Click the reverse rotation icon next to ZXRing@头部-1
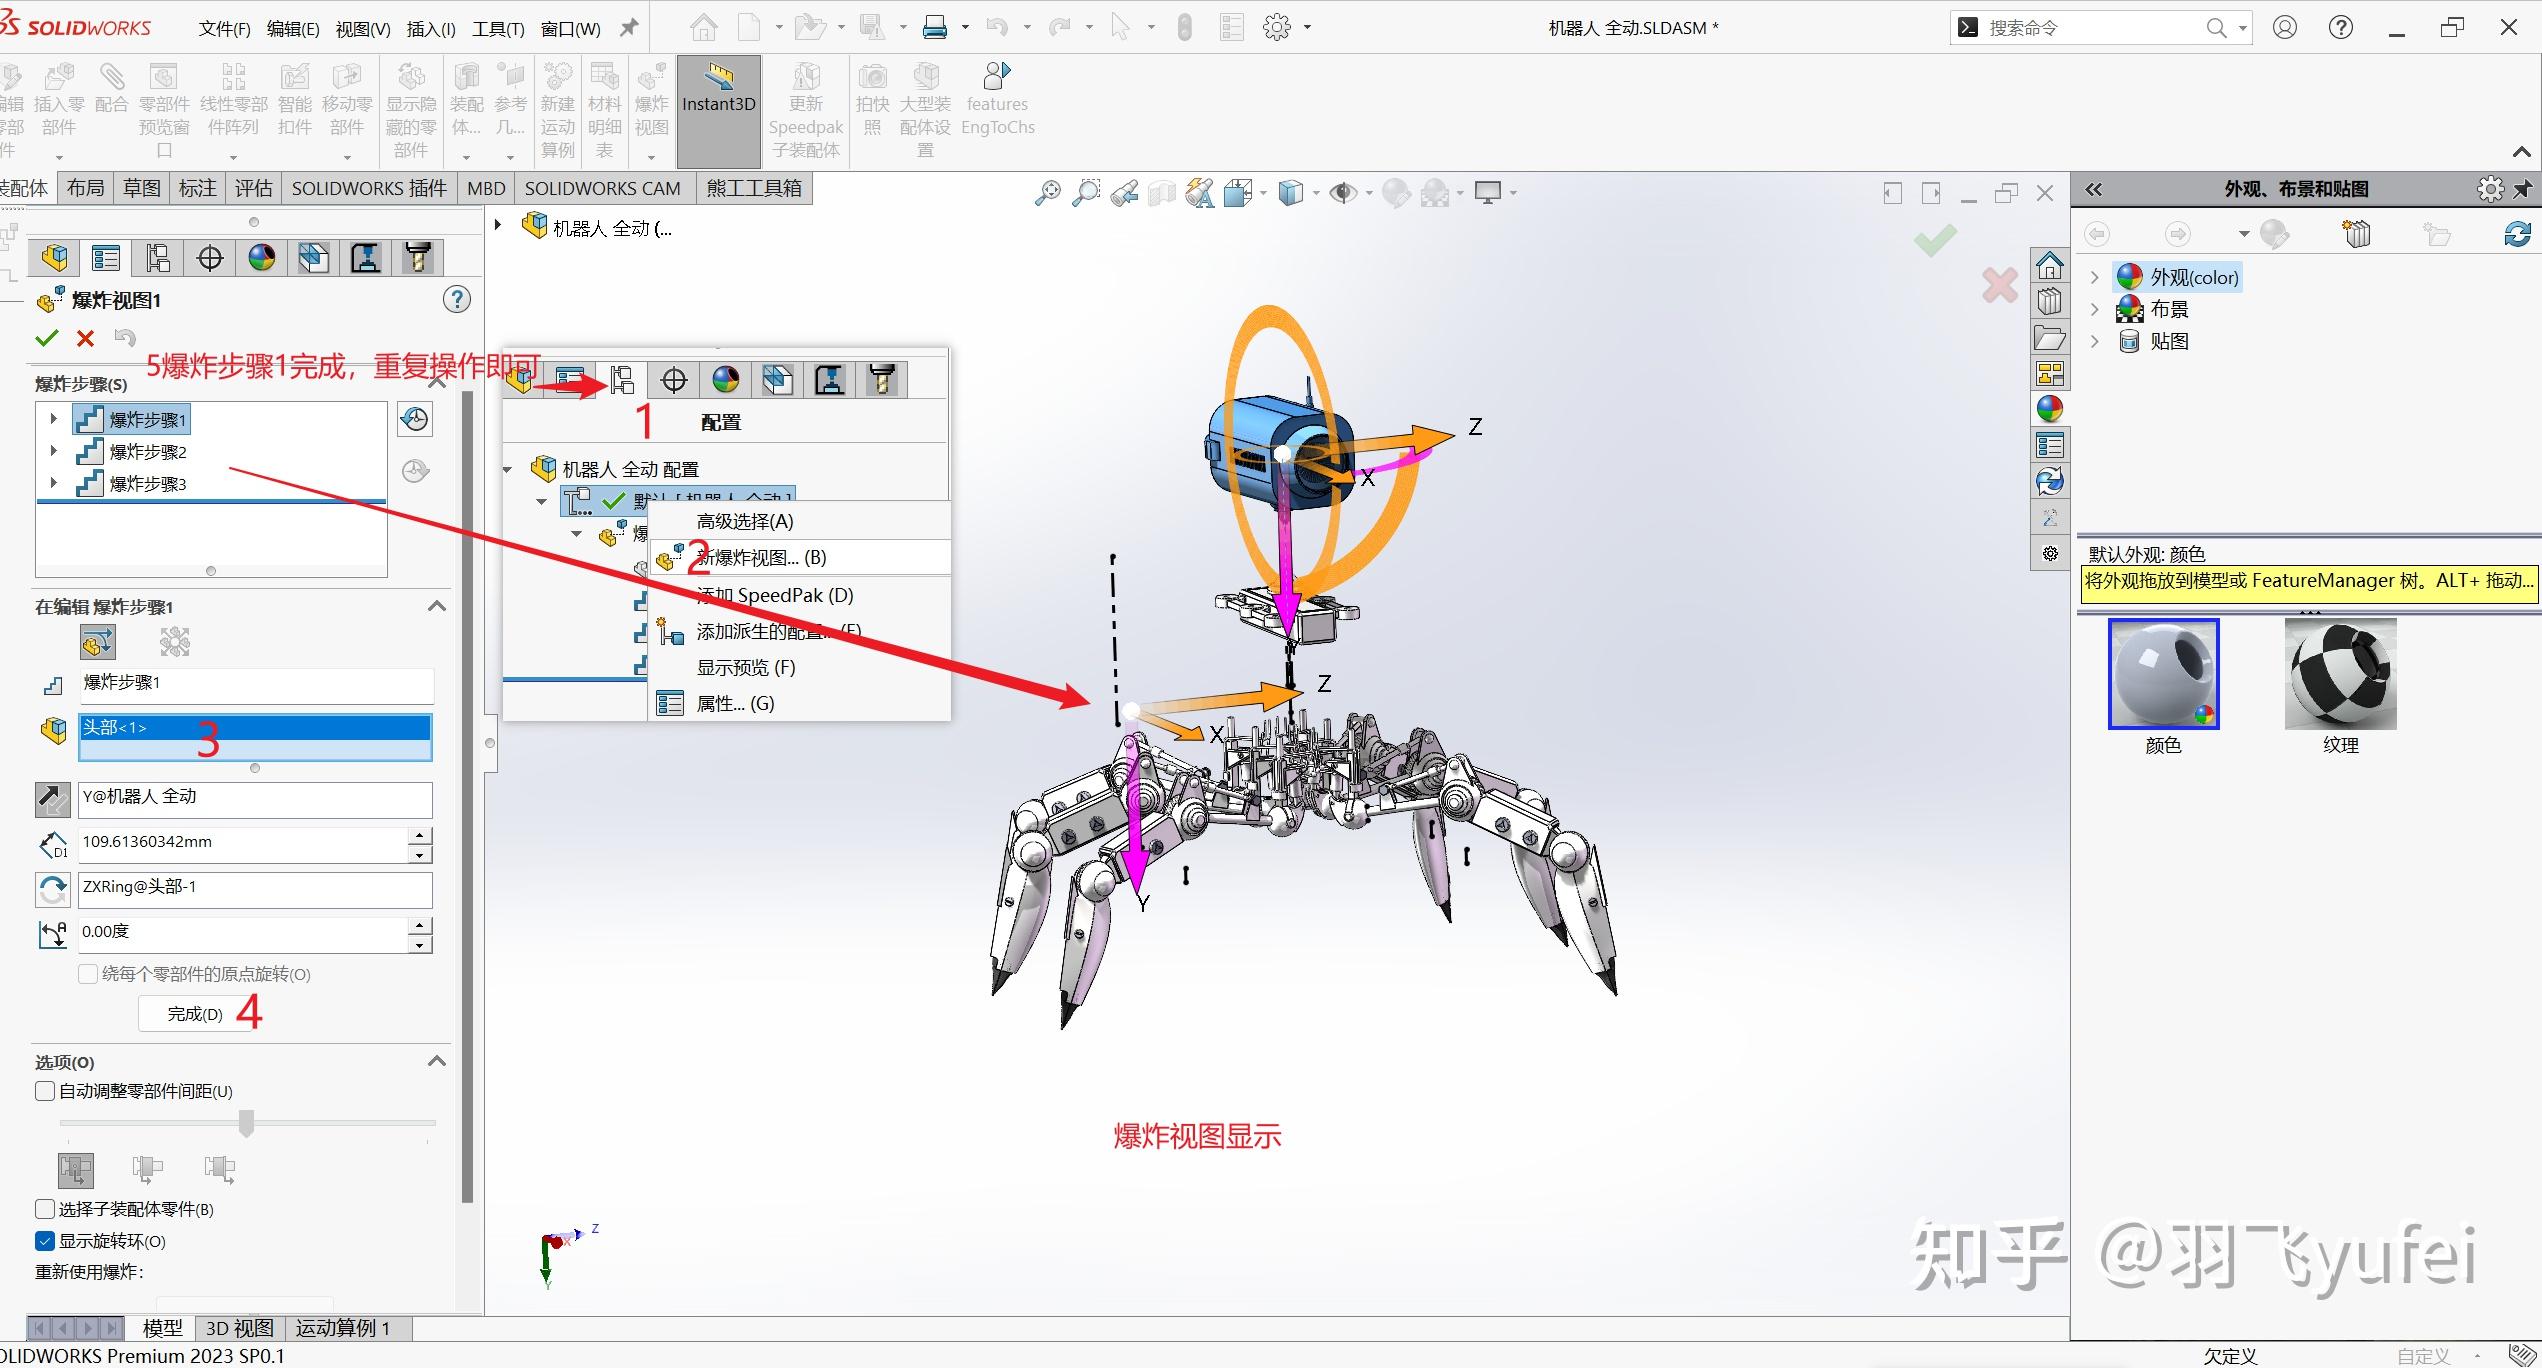This screenshot has height=1368, width=2542. 53,889
